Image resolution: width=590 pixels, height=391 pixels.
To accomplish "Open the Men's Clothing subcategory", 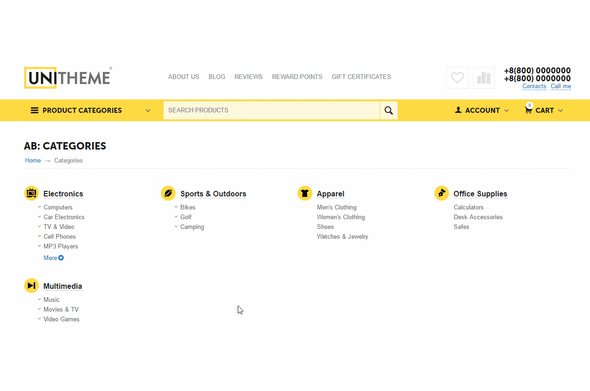I will [336, 207].
